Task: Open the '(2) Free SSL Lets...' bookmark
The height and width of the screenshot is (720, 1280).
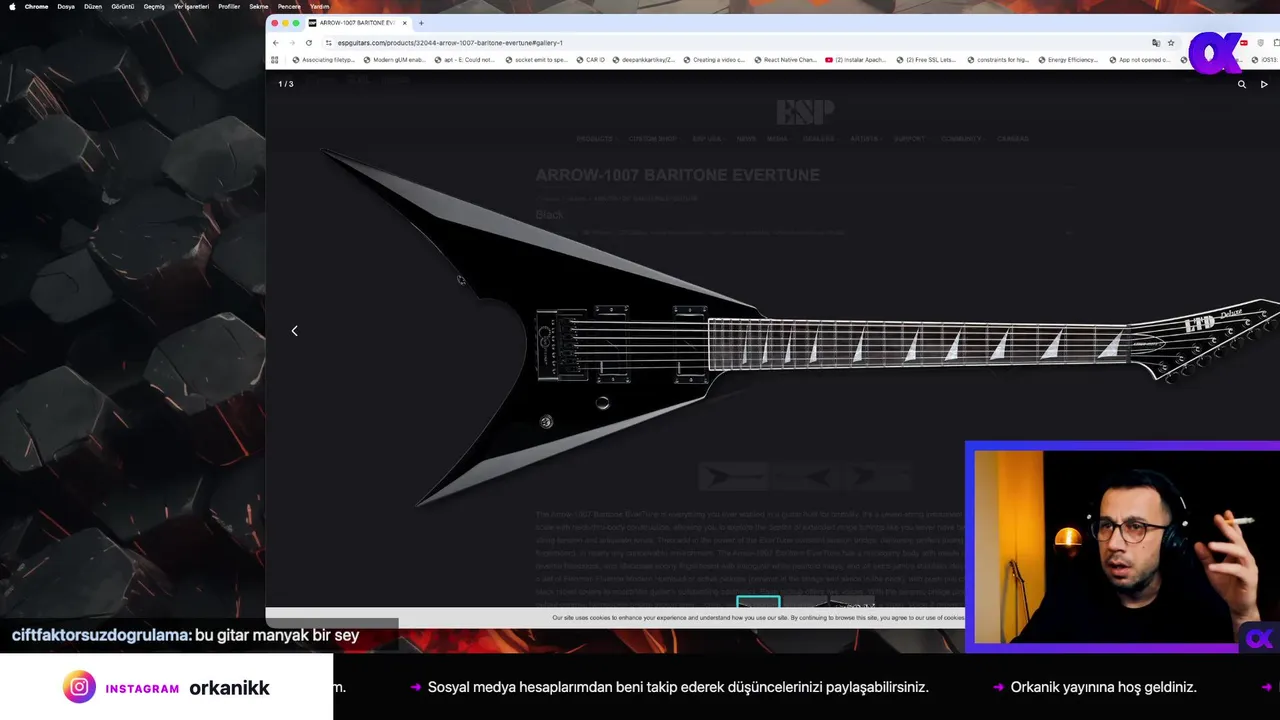Action: (x=926, y=60)
